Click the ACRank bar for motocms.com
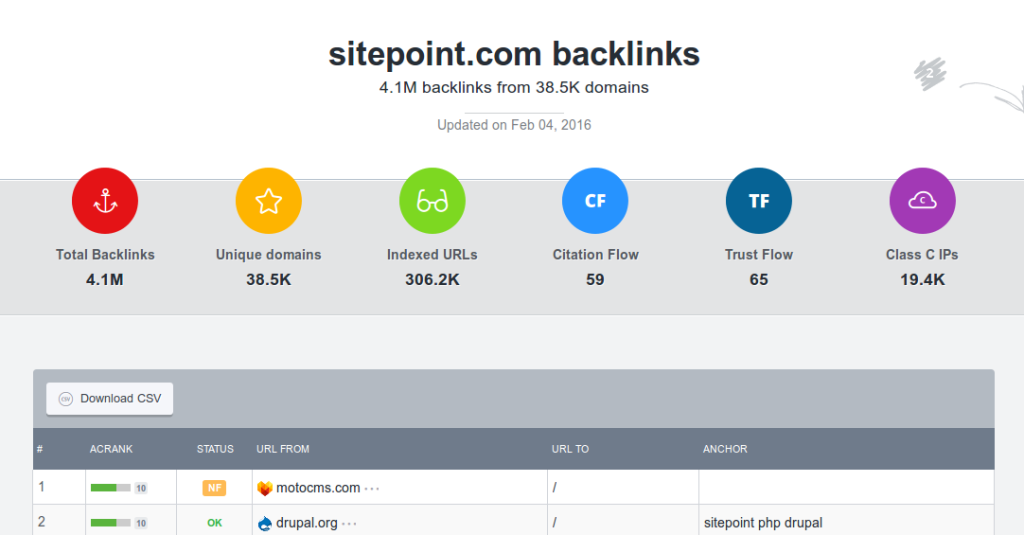The image size is (1024, 535). 111,488
